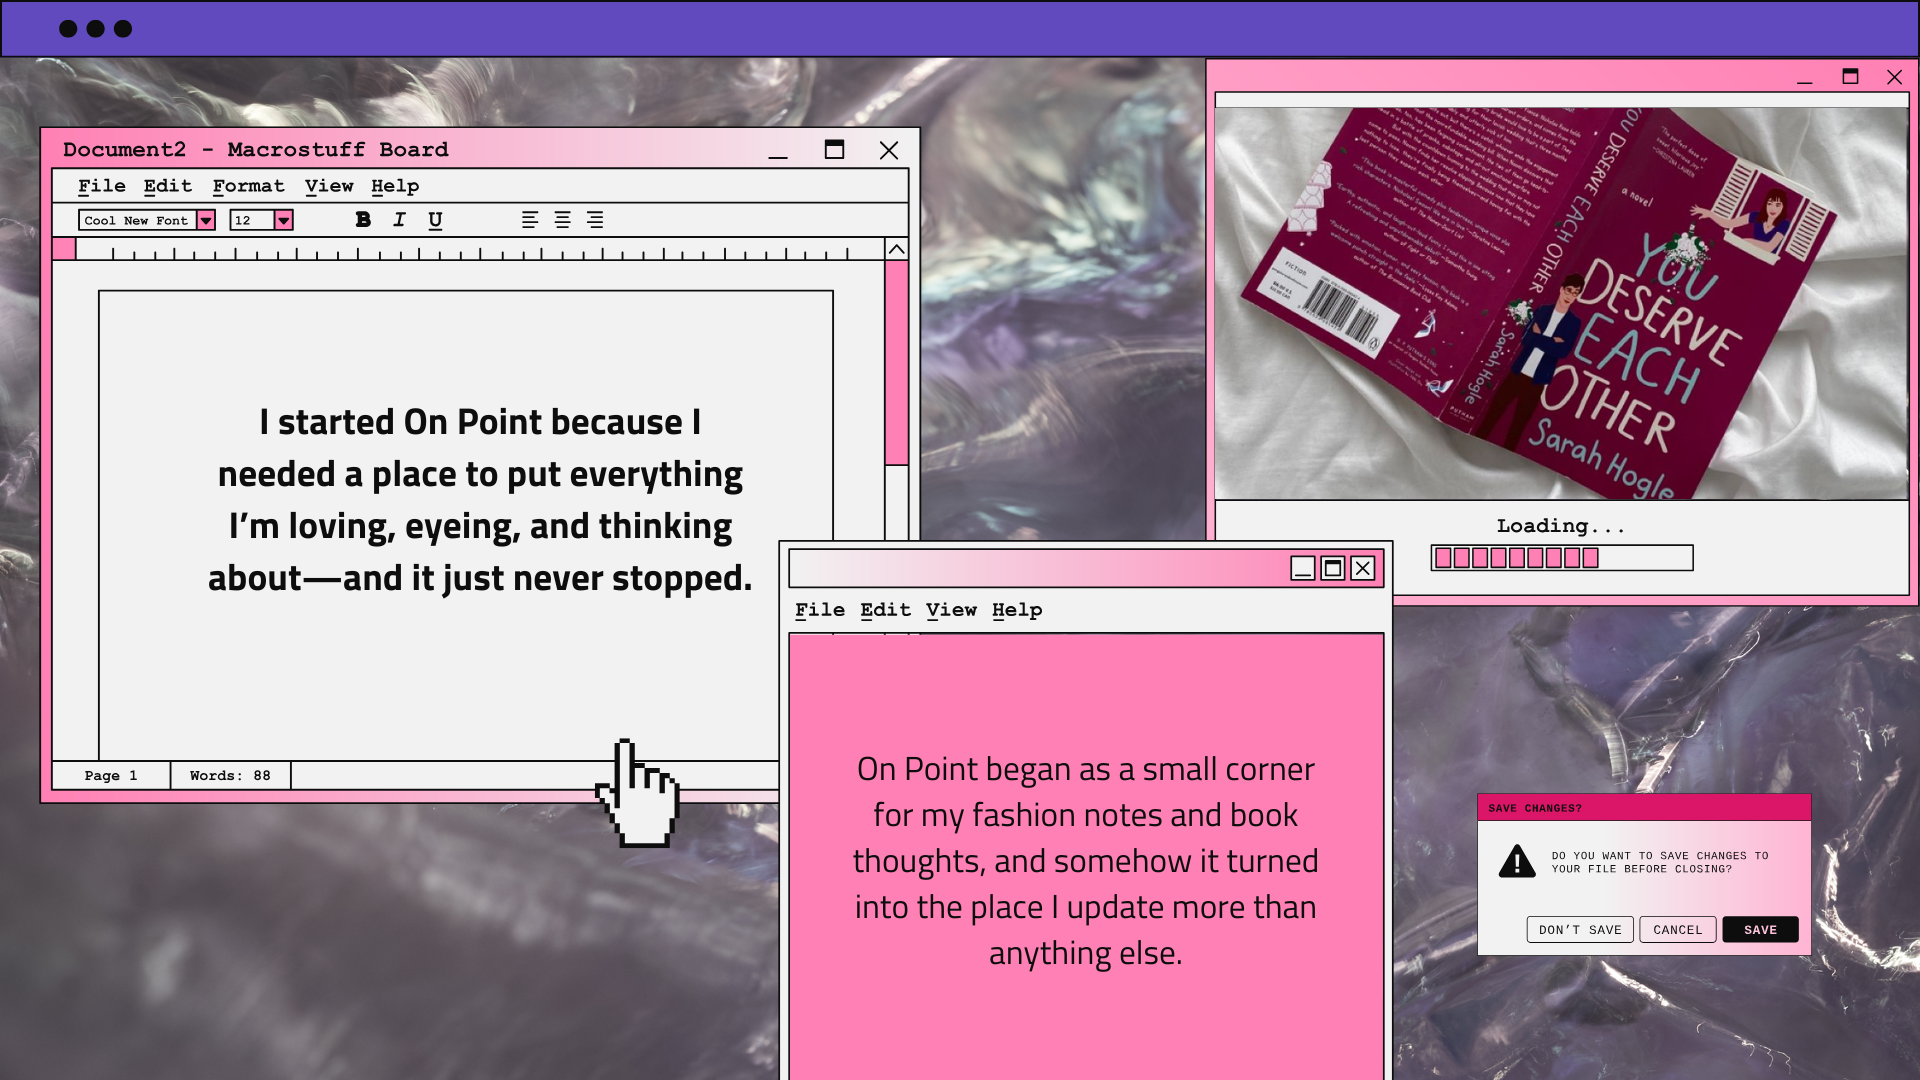
Task: Choose Don't Save in the dialog
Action: click(x=1579, y=930)
